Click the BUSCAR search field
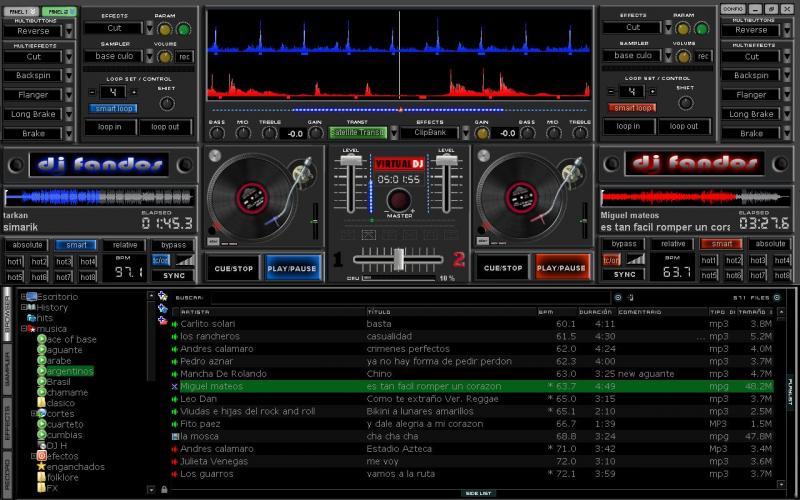Screen dimensions: 800x500 [x=410, y=297]
